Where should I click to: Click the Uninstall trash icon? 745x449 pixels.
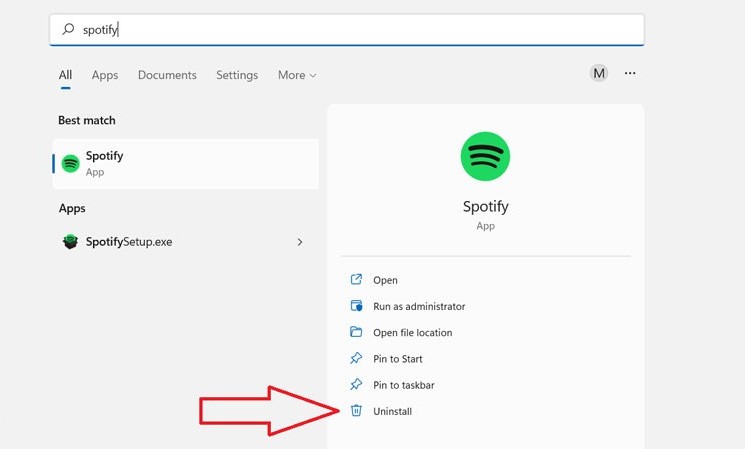pyautogui.click(x=356, y=410)
